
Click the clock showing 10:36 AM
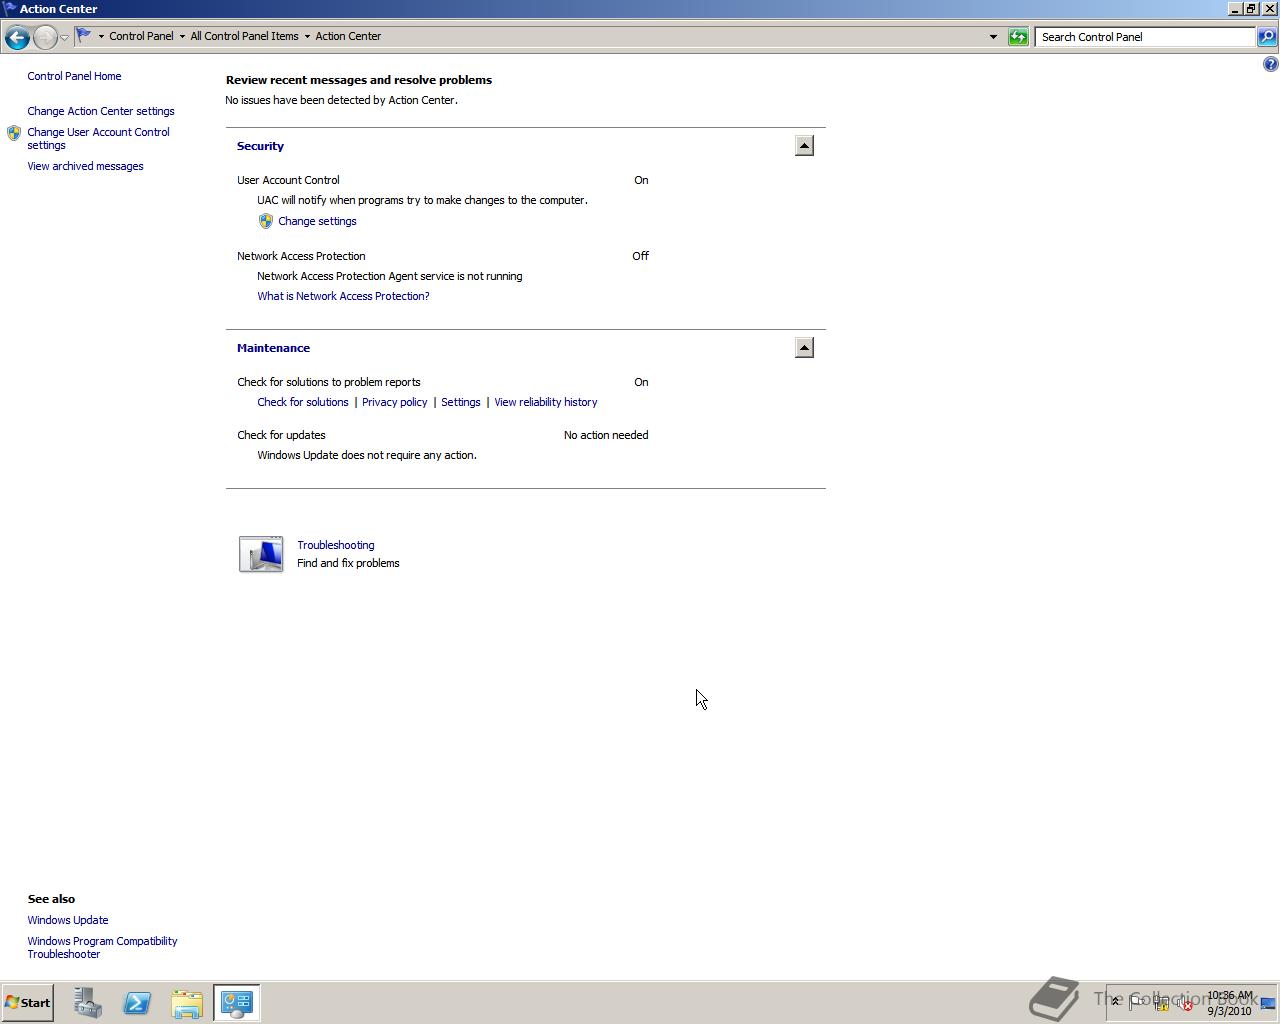pos(1229,1003)
